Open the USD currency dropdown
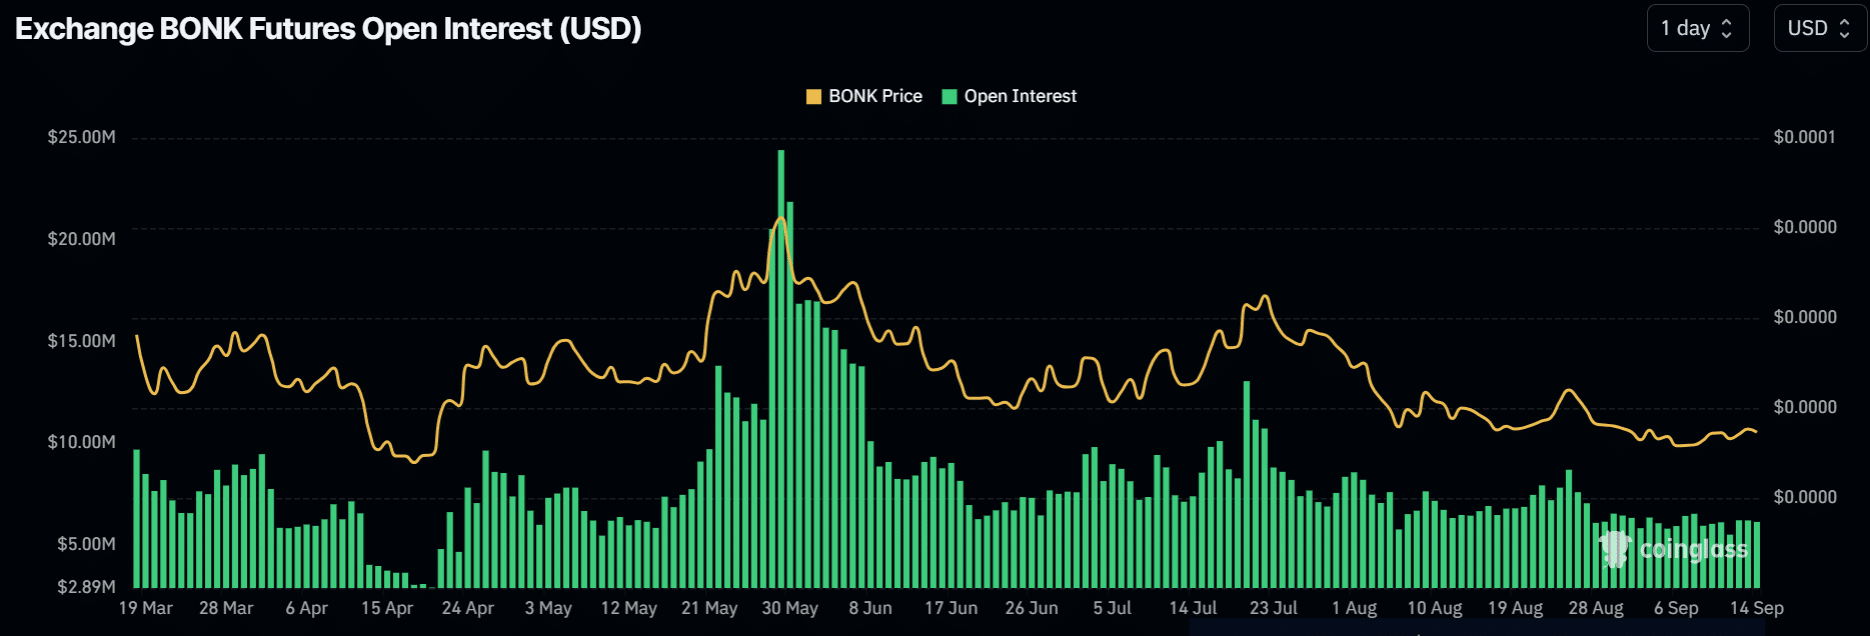Screen dimensions: 1870x636 tap(1819, 28)
